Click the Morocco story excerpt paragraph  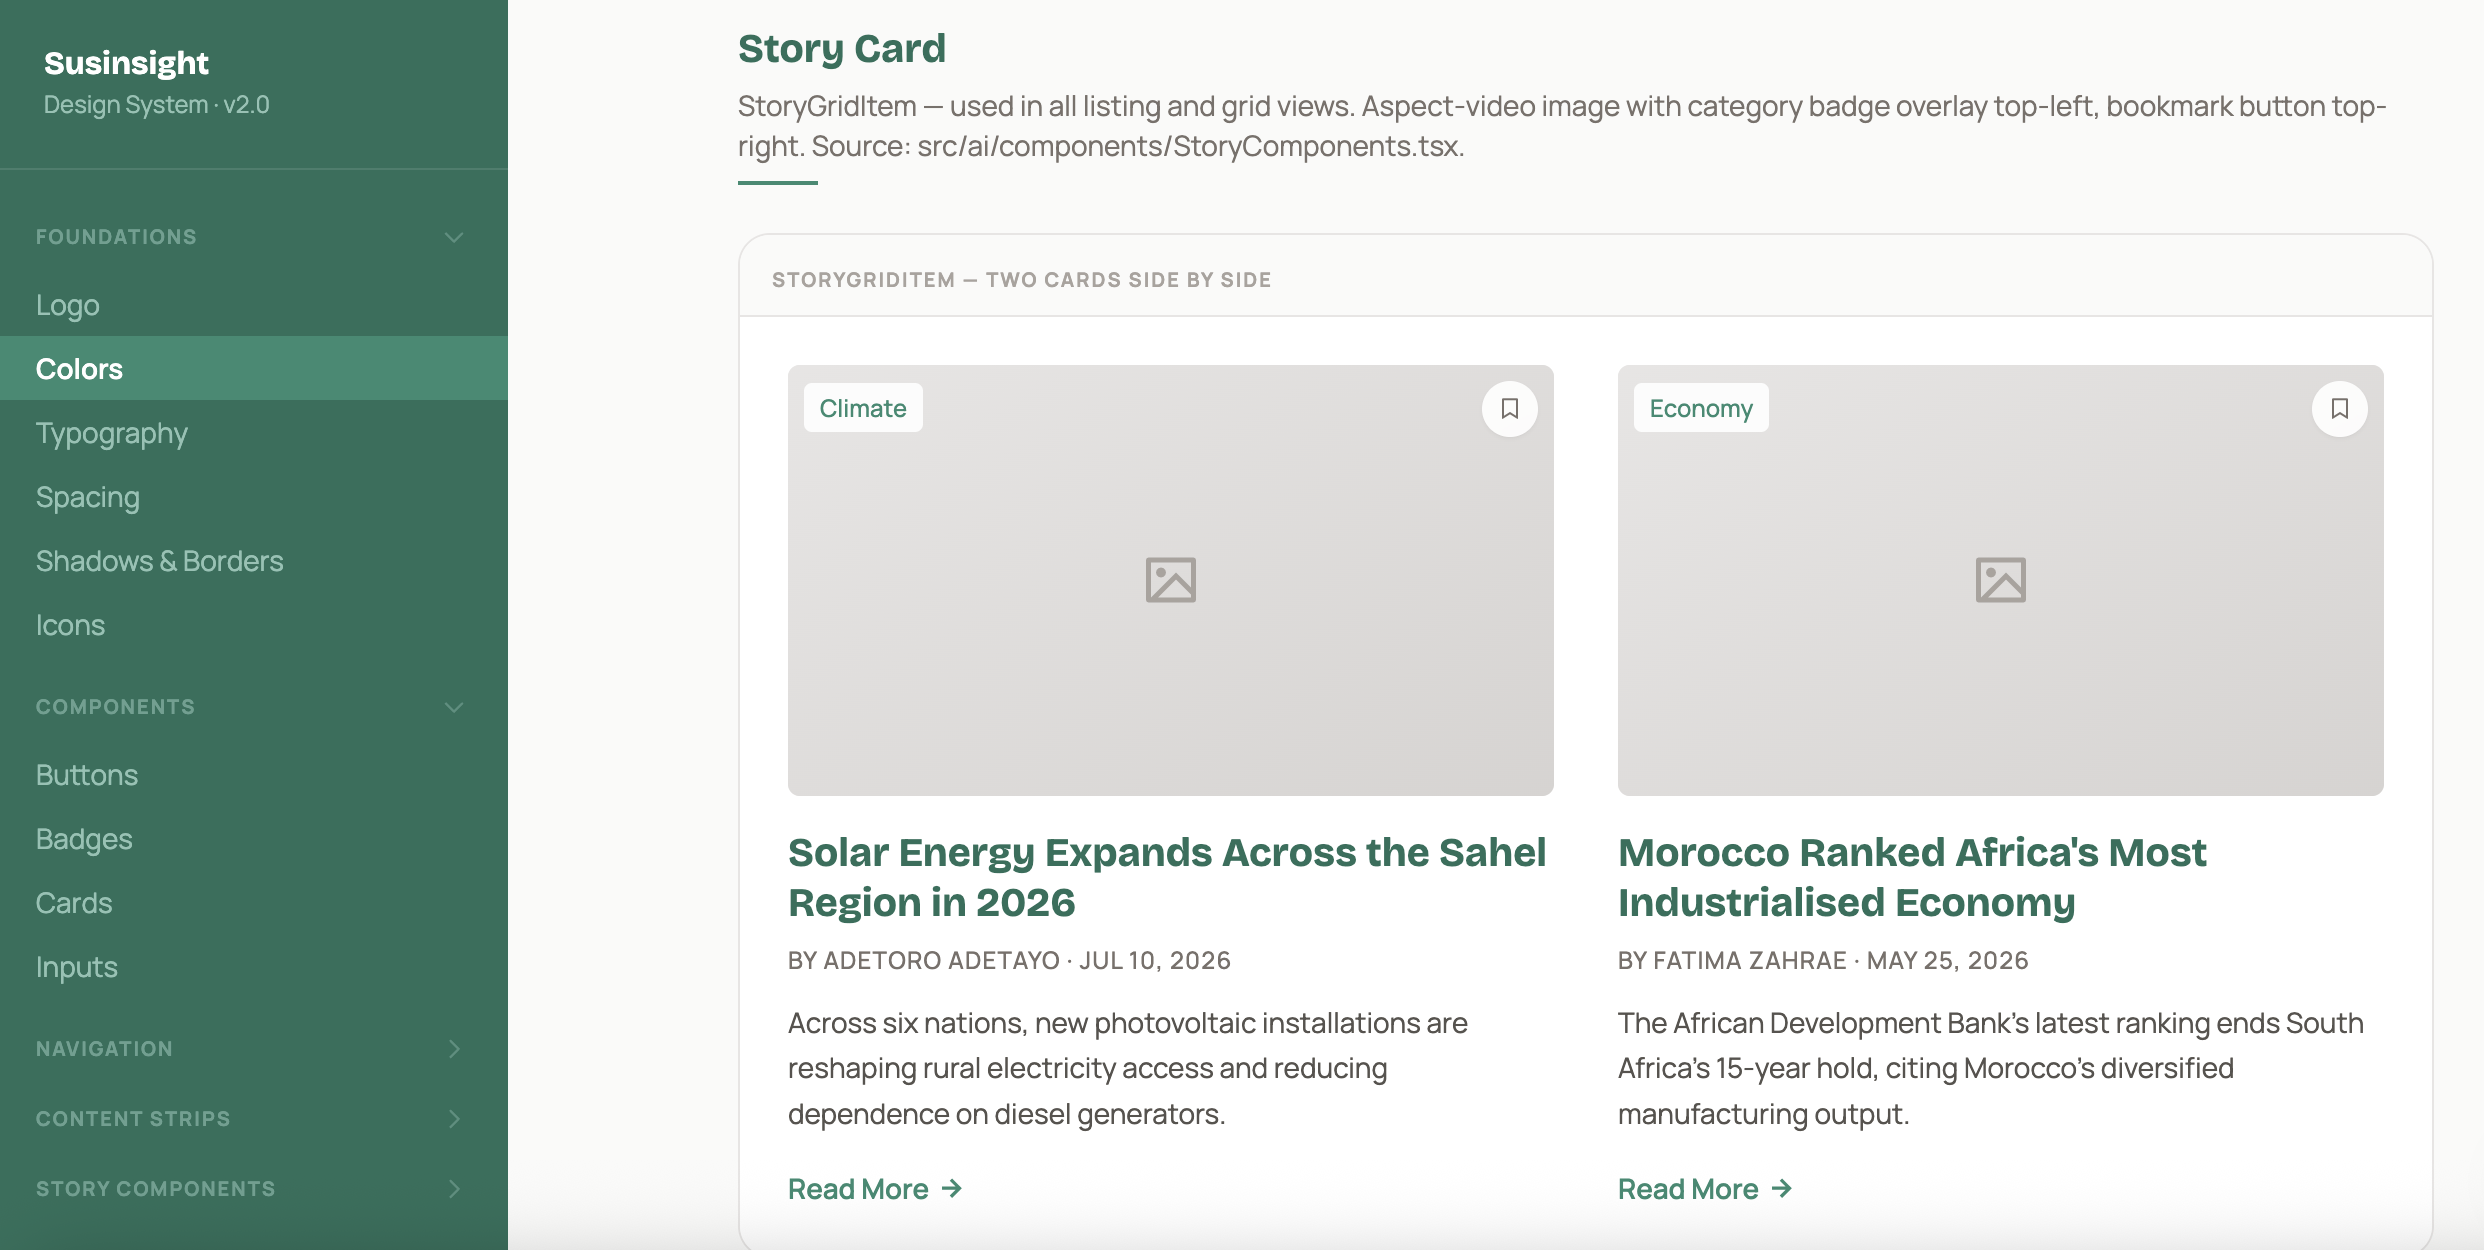click(1990, 1068)
